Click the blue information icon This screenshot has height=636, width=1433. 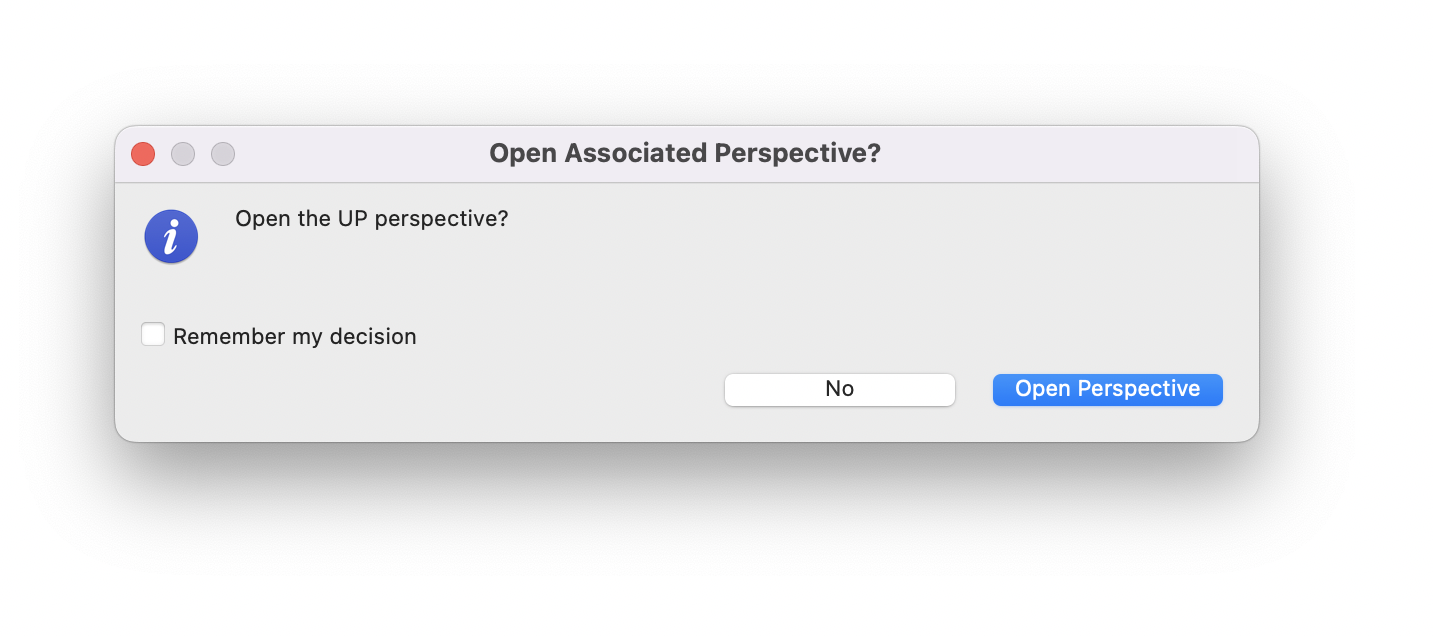(171, 237)
